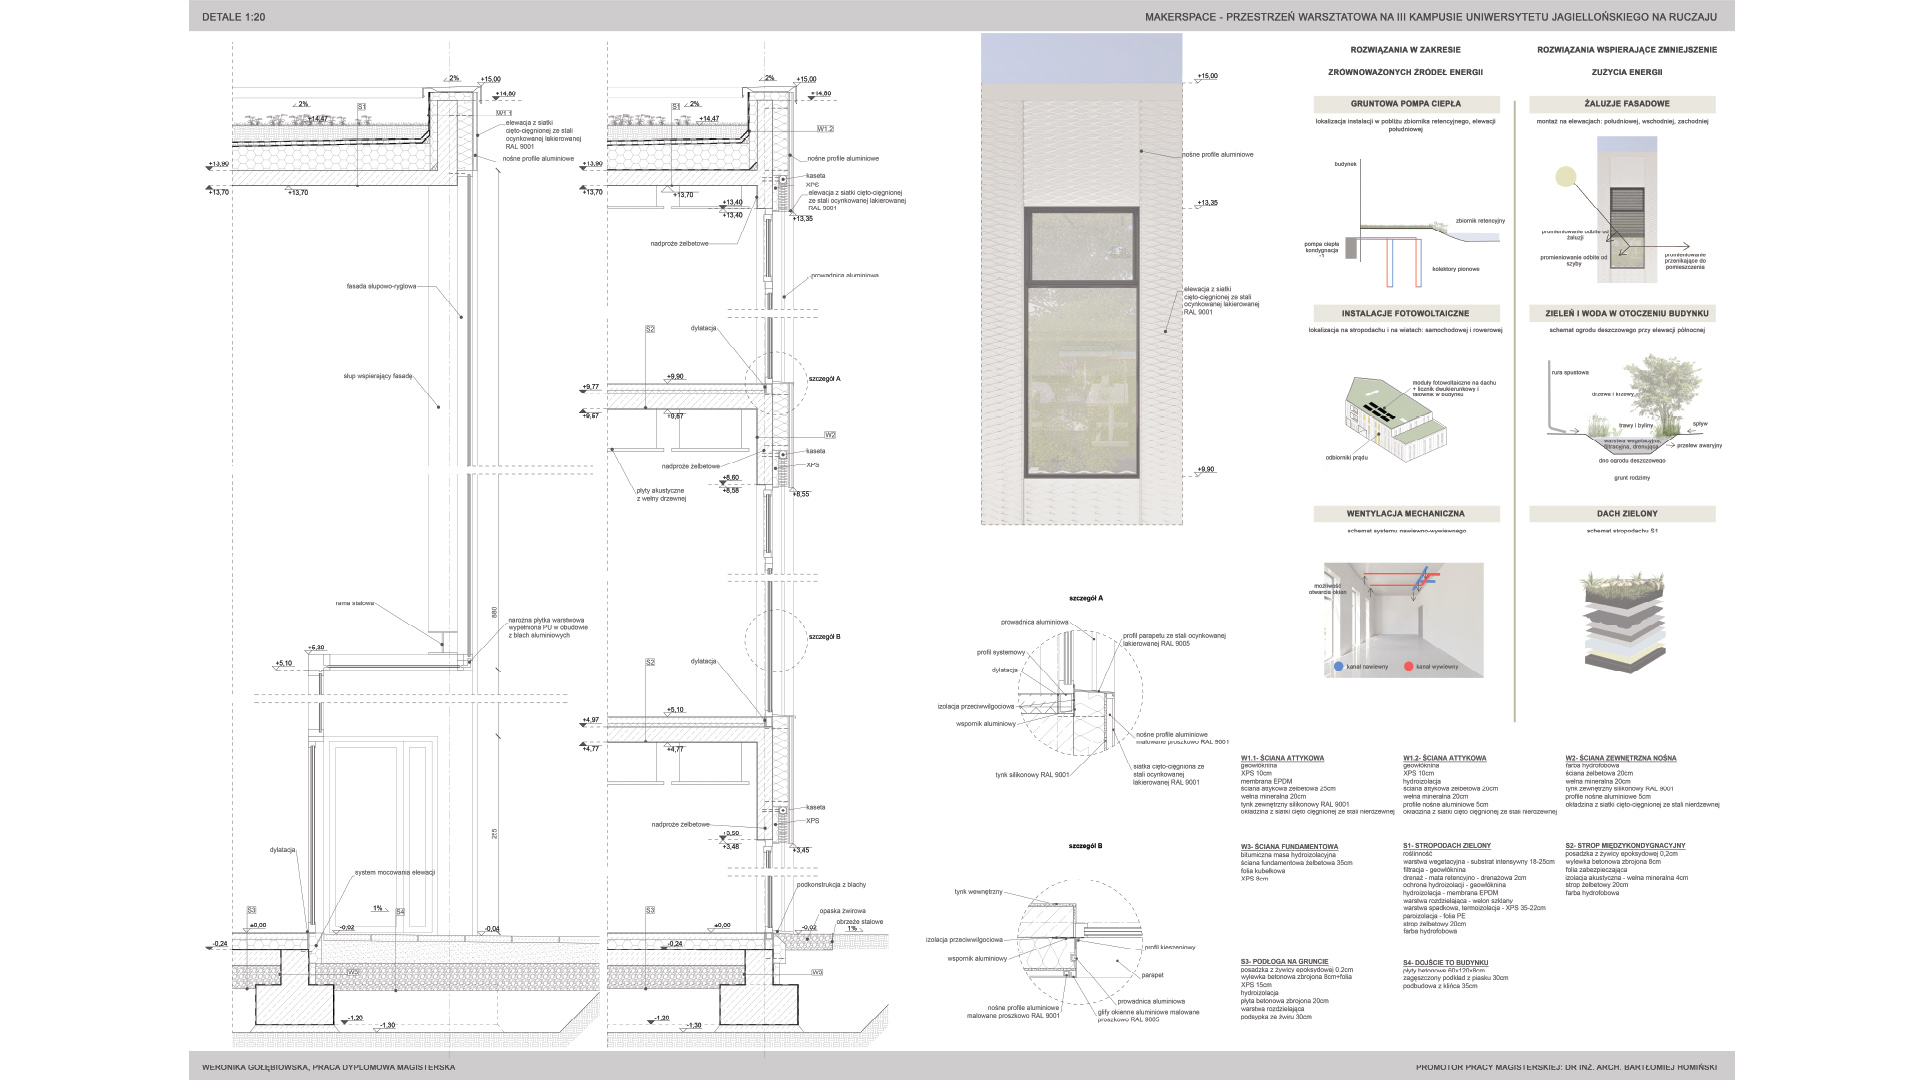1920x1080 pixels.
Task: Click the 'S1- STROPODACH ZIELONY' legend heading
Action: pos(1446,846)
